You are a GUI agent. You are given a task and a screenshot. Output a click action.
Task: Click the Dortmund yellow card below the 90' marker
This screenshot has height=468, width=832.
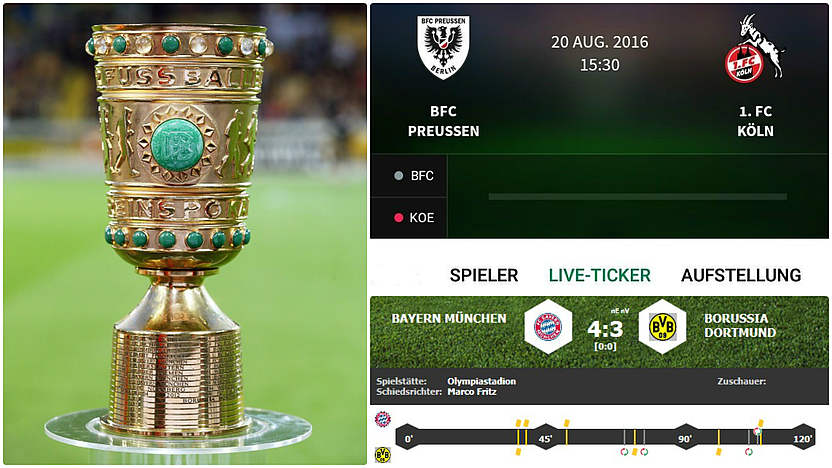pos(718,452)
